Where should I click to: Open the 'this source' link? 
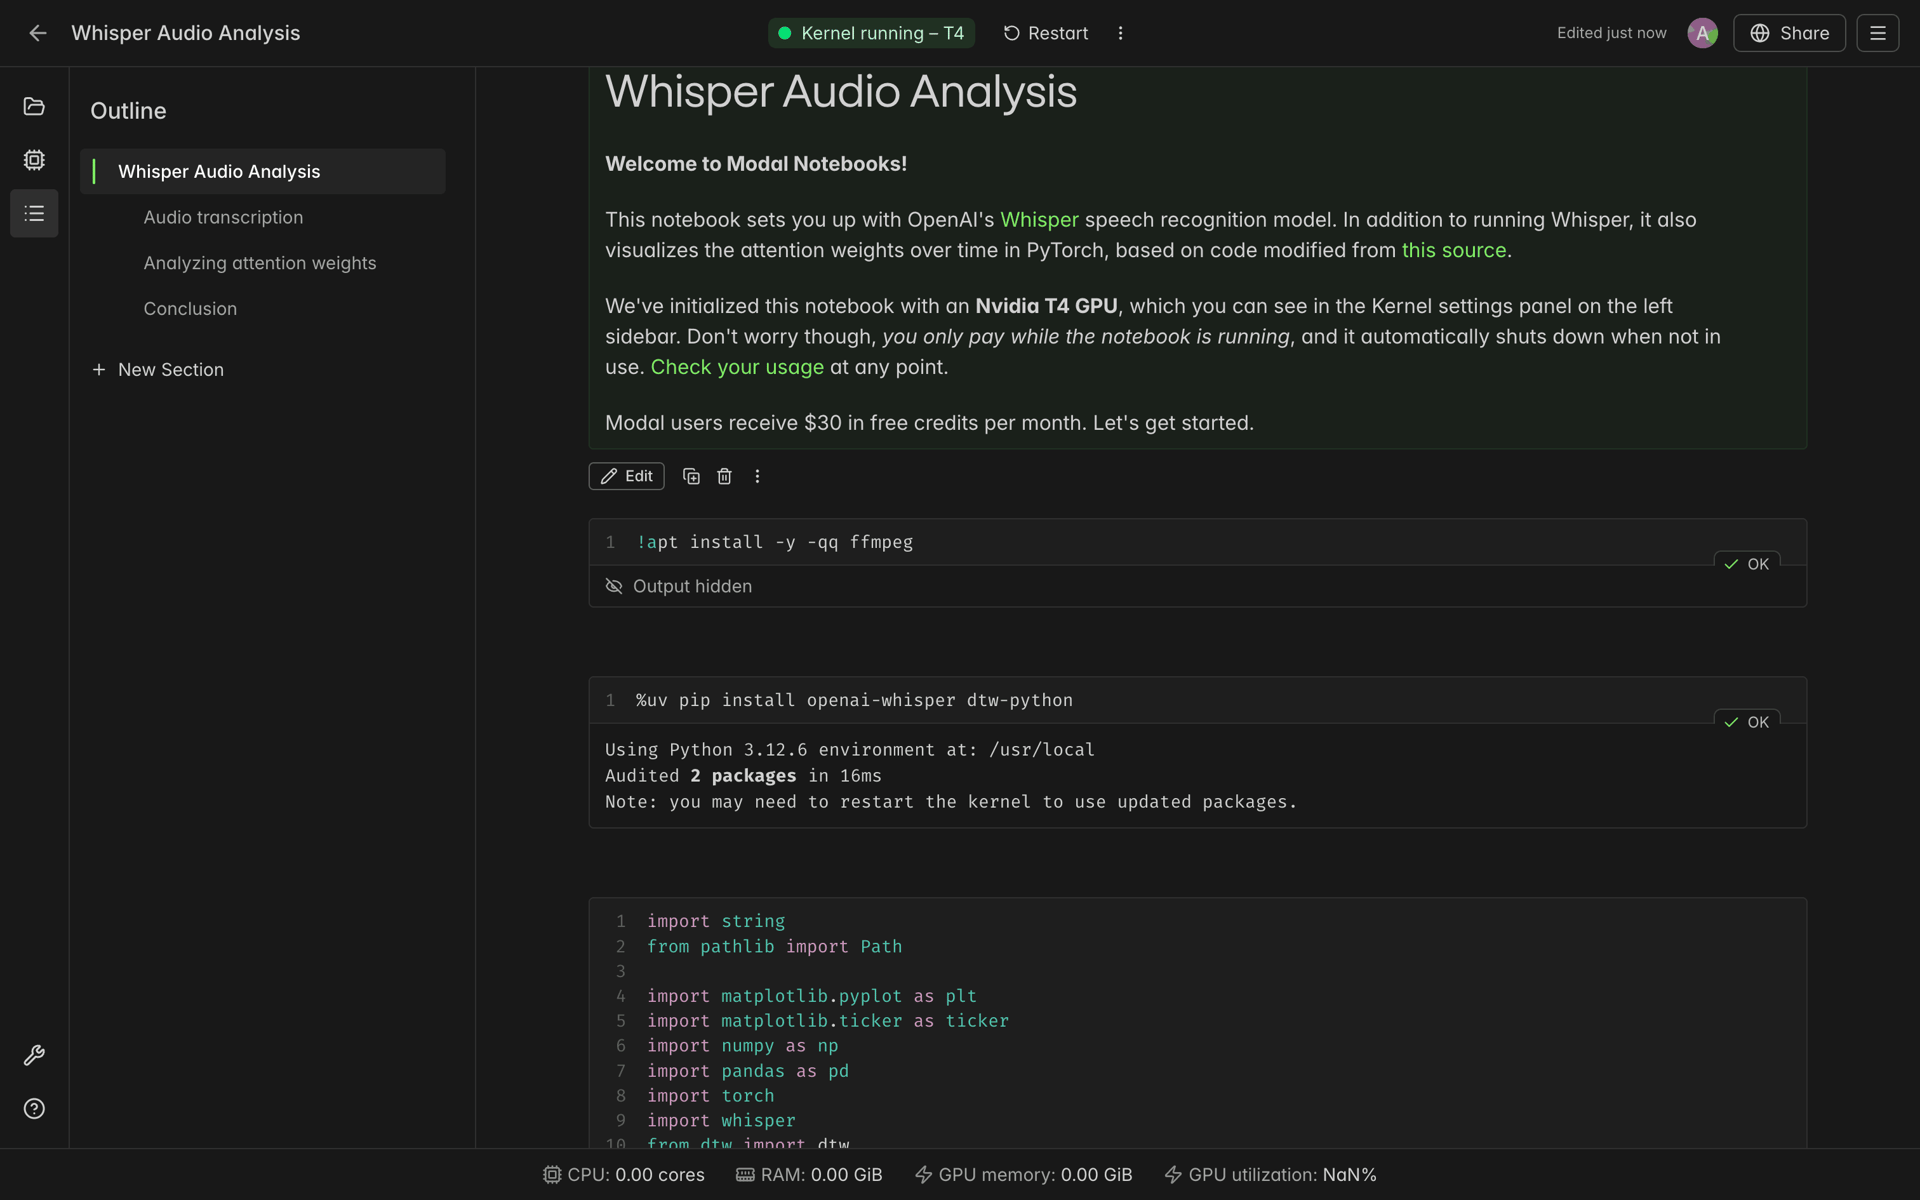click(x=1453, y=250)
